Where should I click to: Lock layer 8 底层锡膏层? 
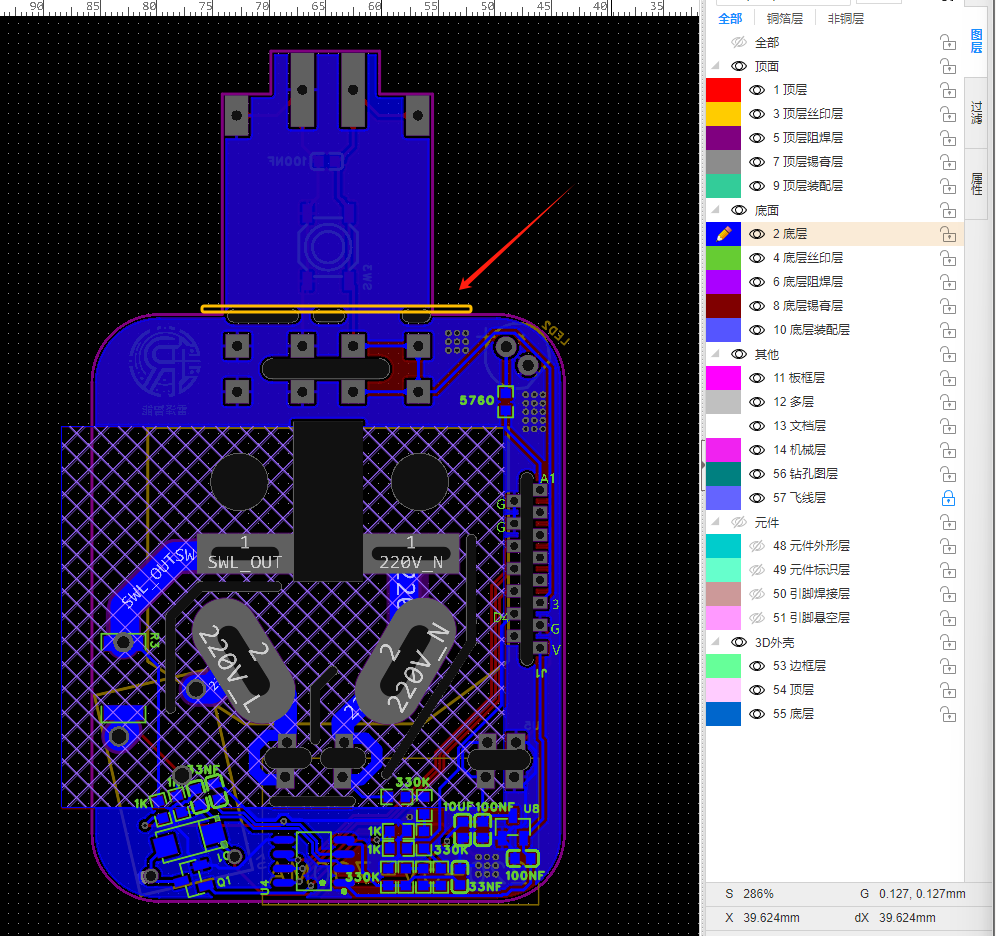(x=948, y=307)
